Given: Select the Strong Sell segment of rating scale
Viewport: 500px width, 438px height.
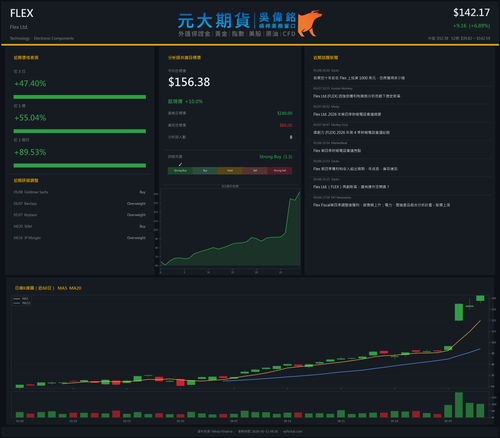Looking at the screenshot, I should click(x=280, y=171).
